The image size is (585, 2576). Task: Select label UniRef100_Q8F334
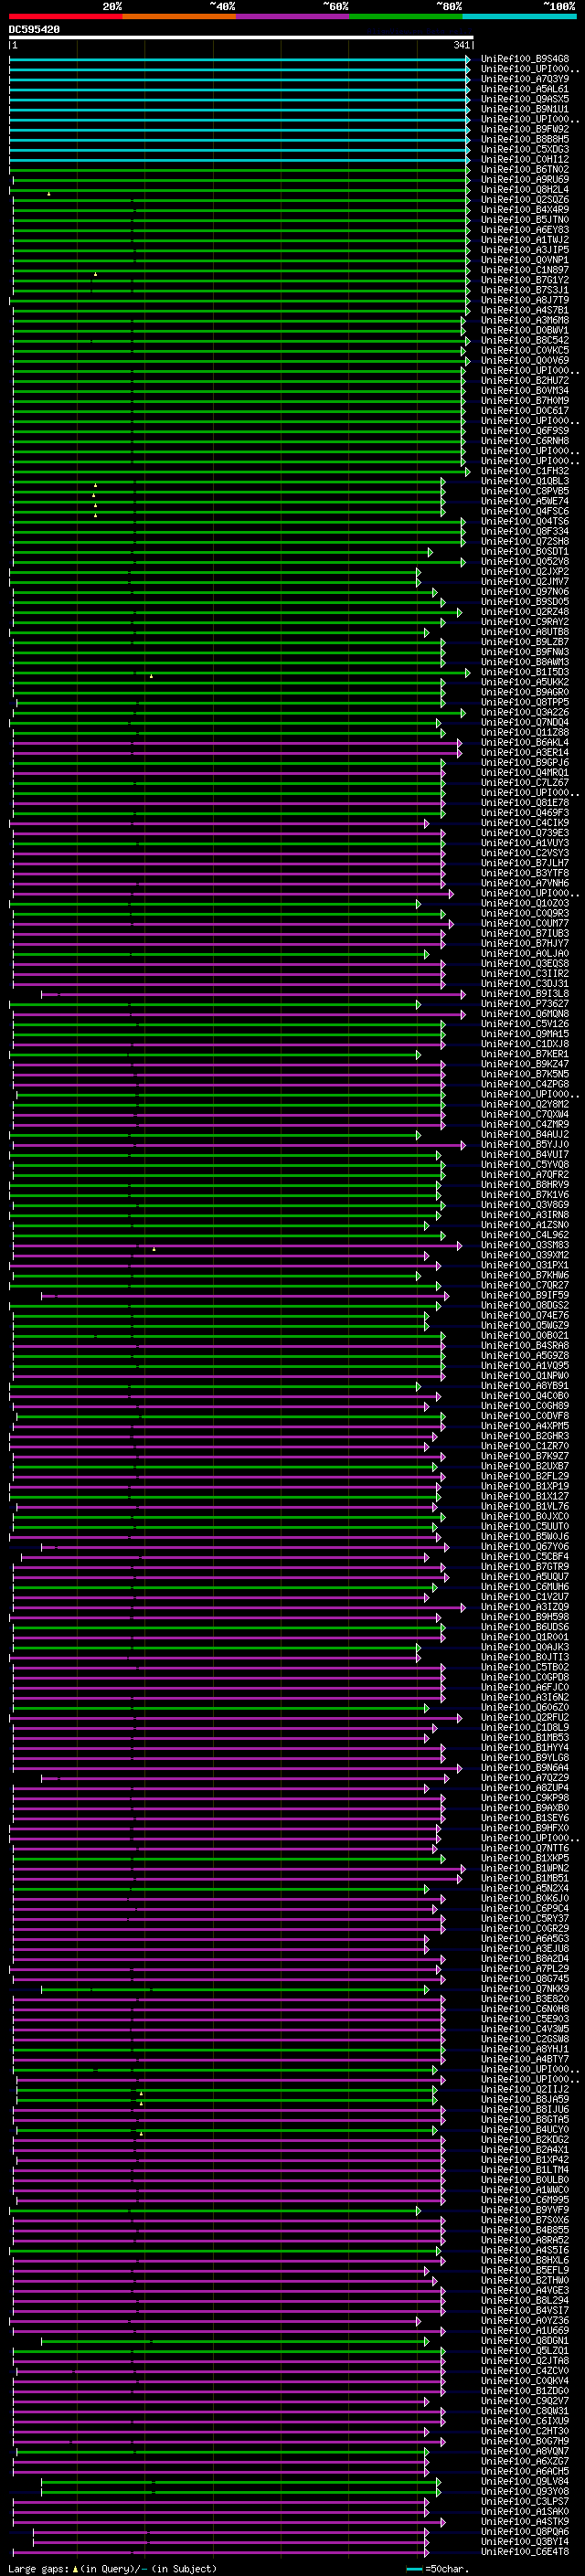[x=524, y=531]
